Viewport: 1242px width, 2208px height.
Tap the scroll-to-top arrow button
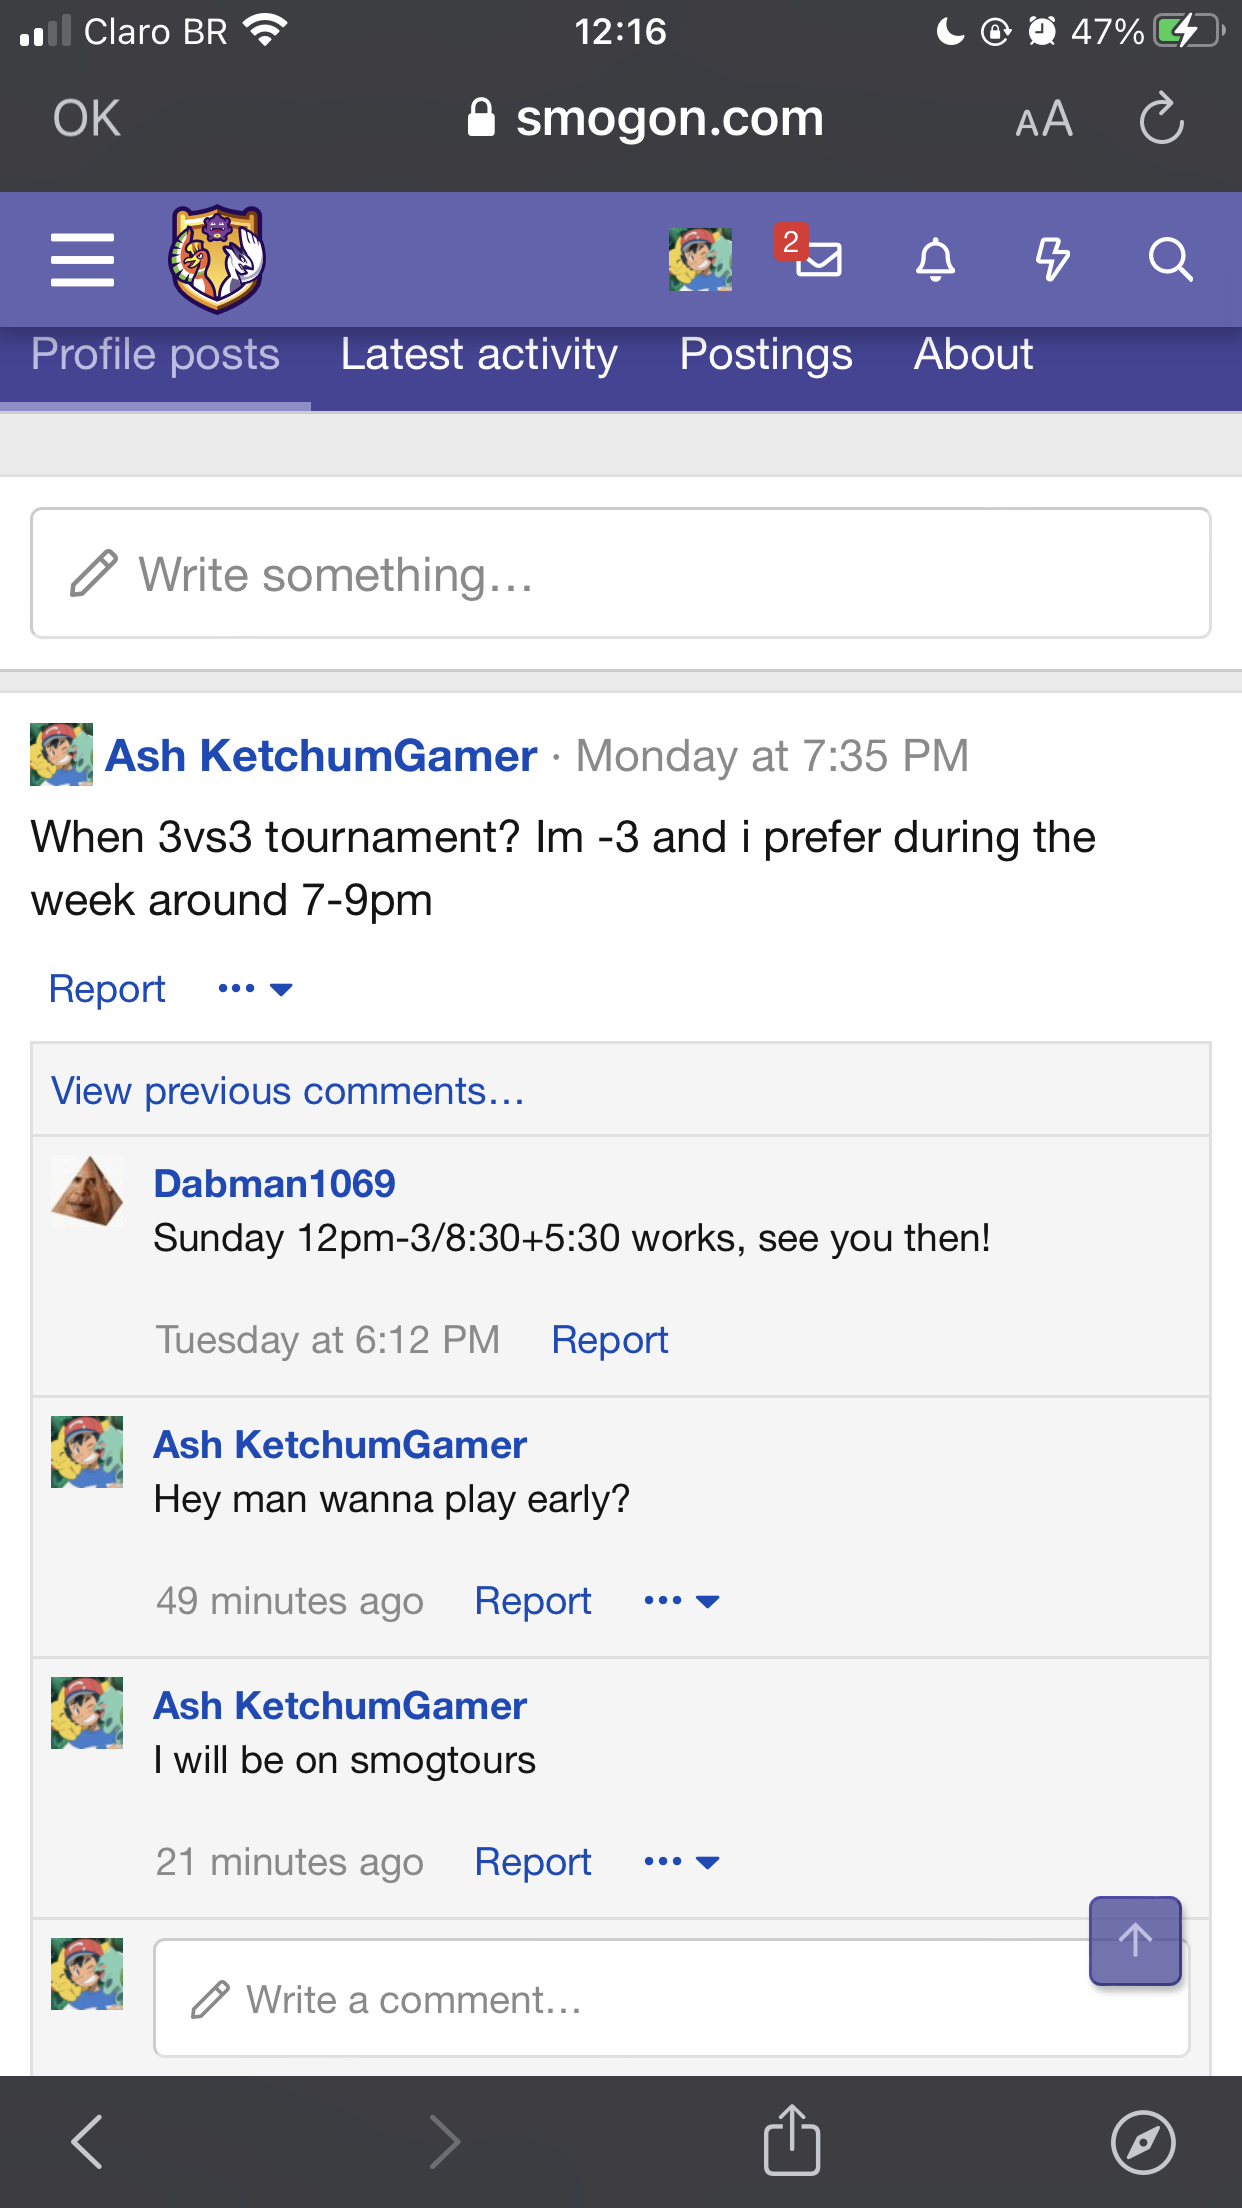click(1135, 1940)
